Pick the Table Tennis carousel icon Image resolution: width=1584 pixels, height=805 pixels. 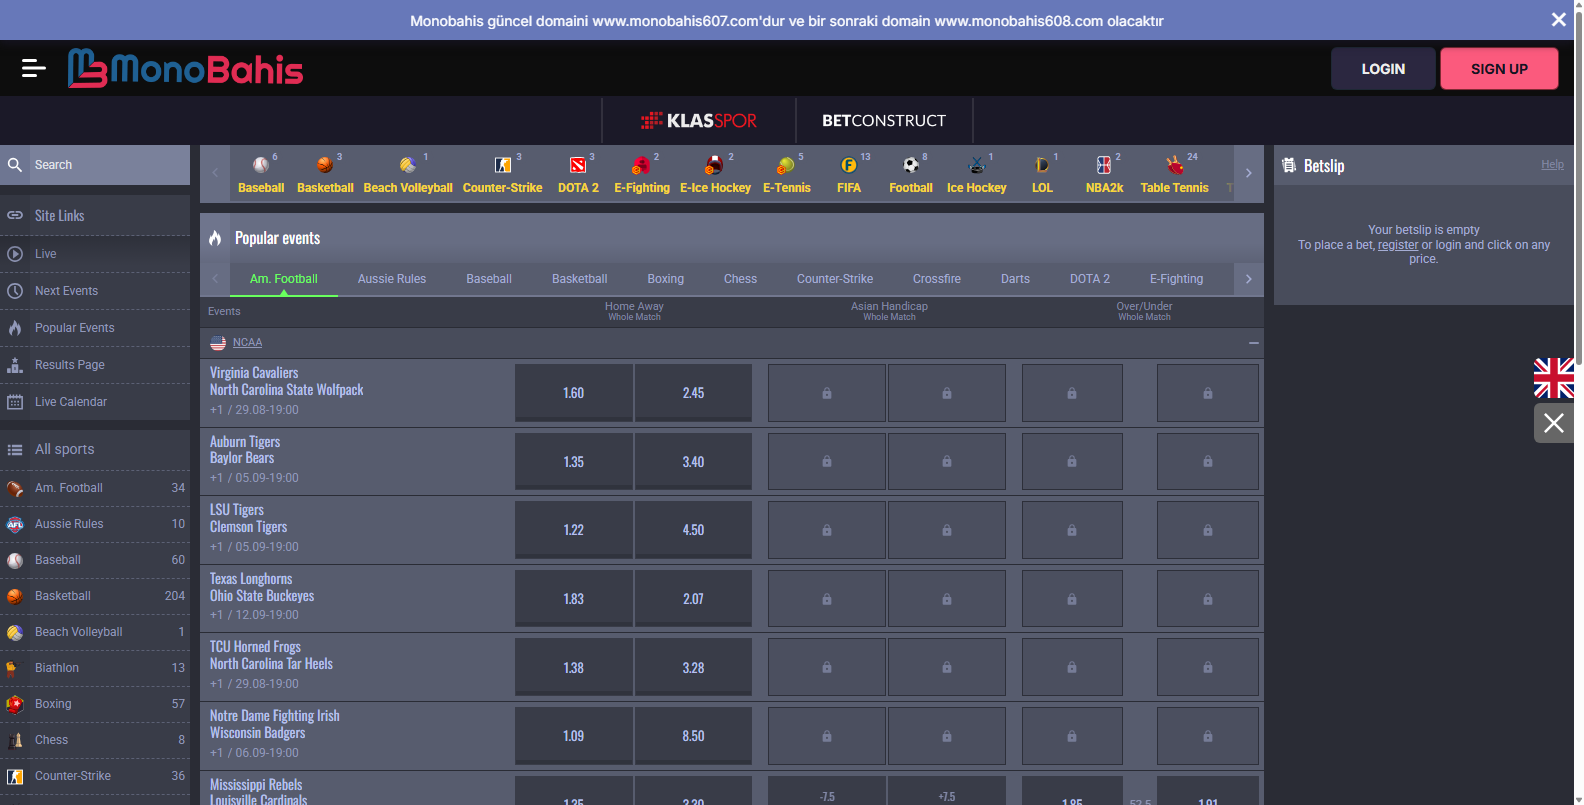(1174, 165)
